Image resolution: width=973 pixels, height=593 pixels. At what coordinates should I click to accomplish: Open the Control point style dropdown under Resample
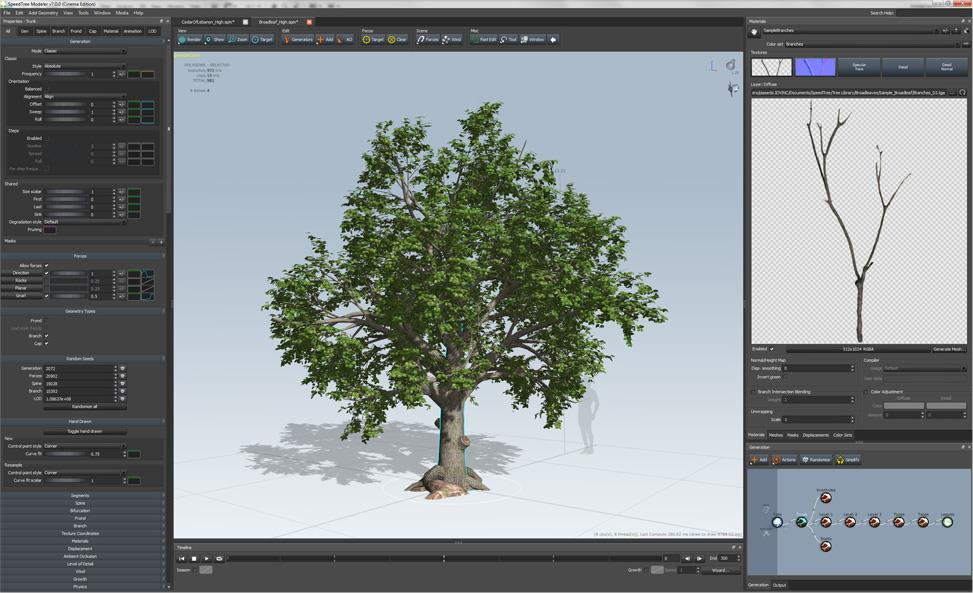pyautogui.click(x=84, y=473)
